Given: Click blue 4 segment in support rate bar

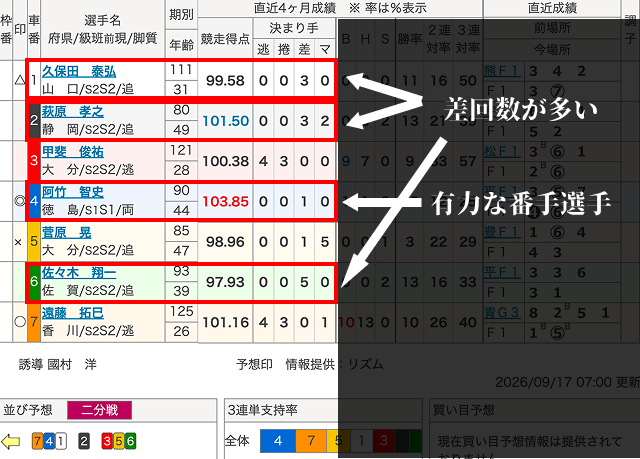Looking at the screenshot, I should (278, 441).
